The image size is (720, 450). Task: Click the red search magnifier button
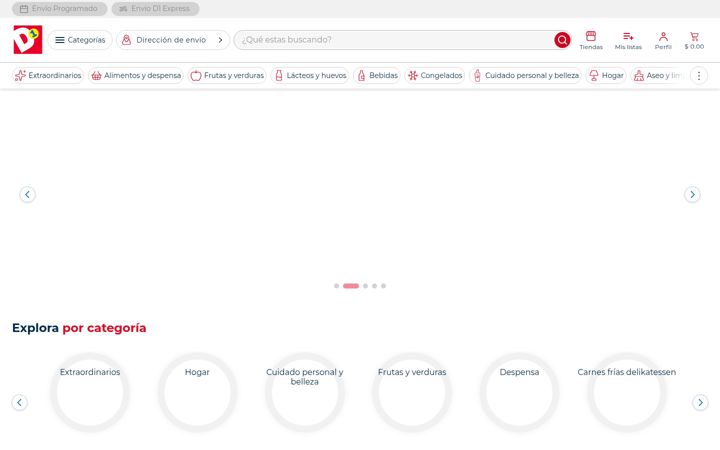coord(562,40)
